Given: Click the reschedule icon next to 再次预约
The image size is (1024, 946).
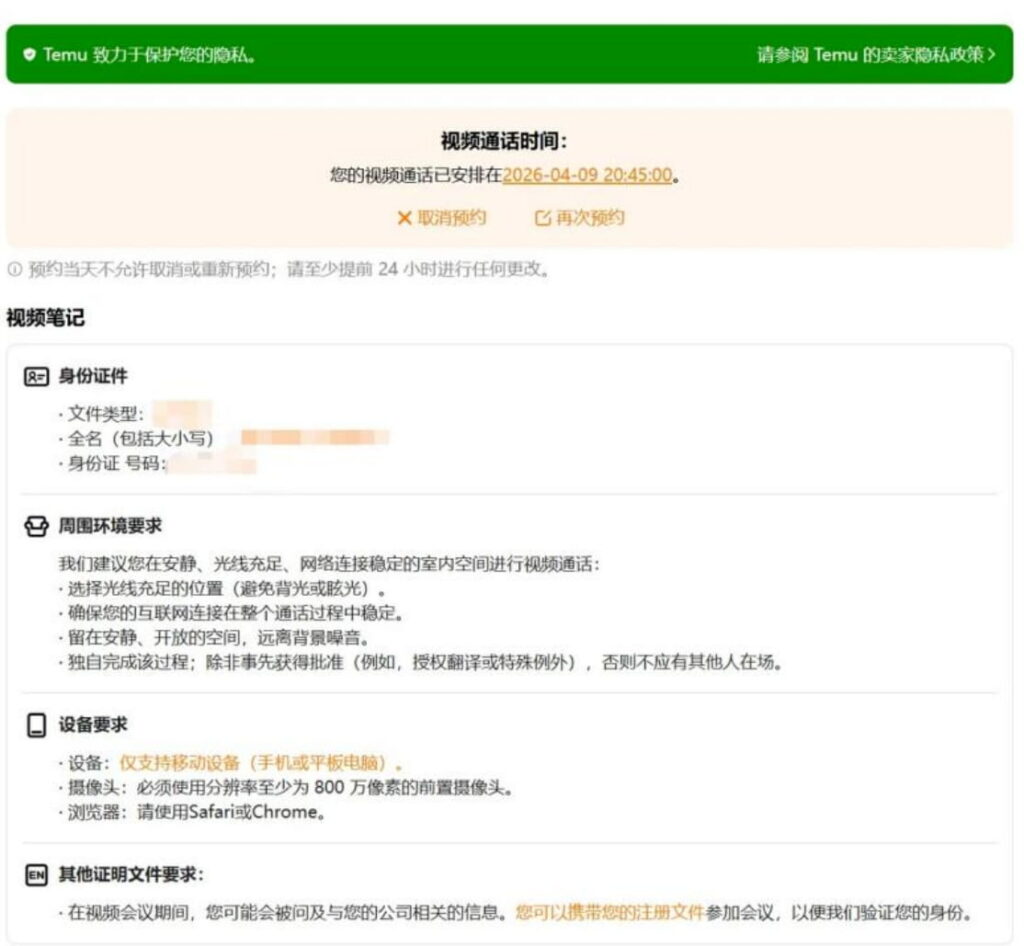Looking at the screenshot, I should 543,218.
